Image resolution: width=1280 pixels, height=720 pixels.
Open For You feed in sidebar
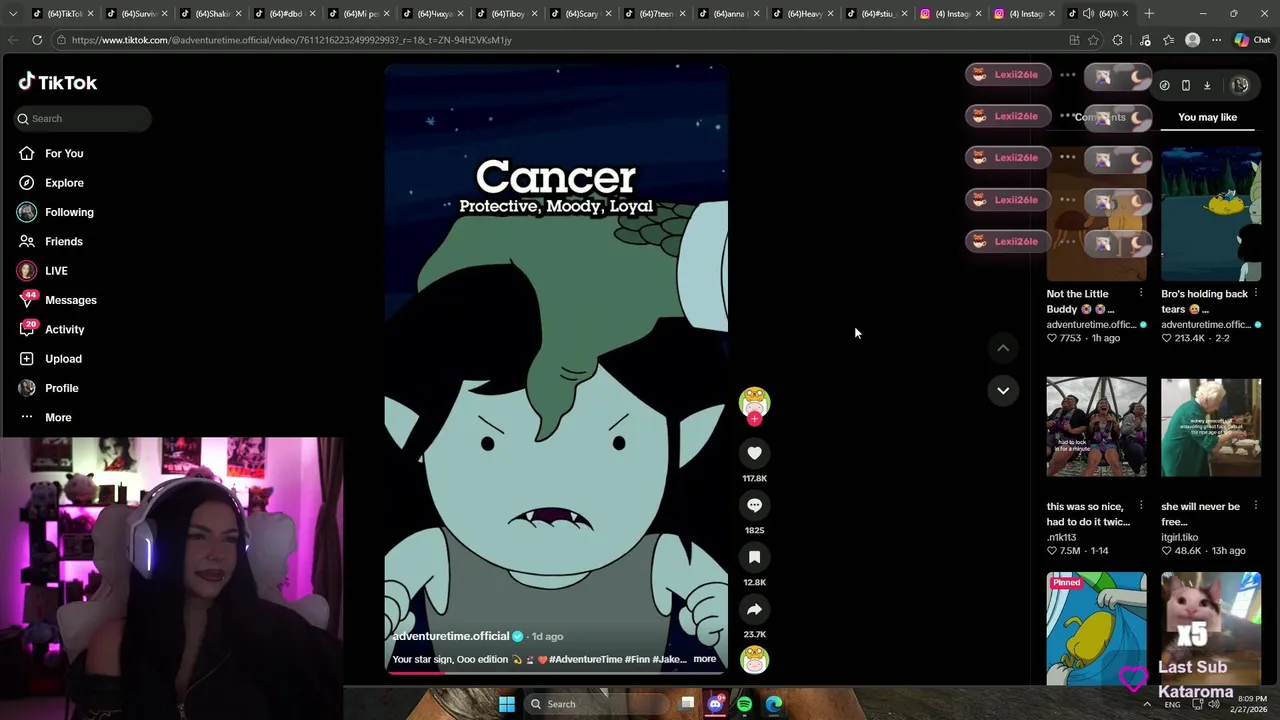(x=64, y=153)
